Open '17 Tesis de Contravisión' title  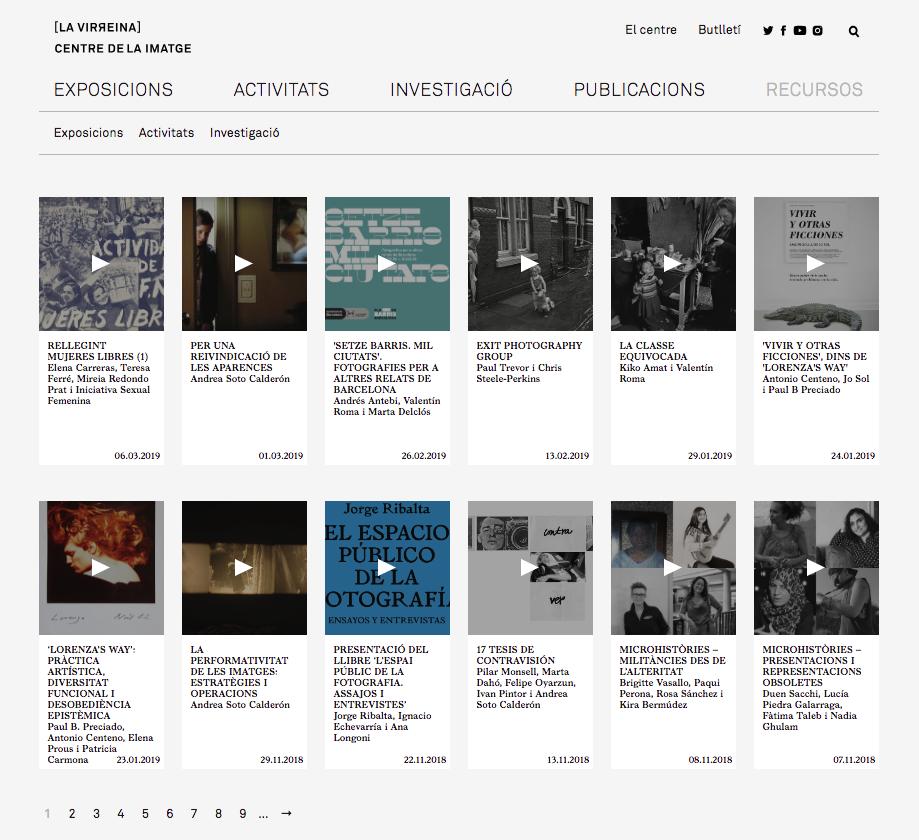[516, 655]
